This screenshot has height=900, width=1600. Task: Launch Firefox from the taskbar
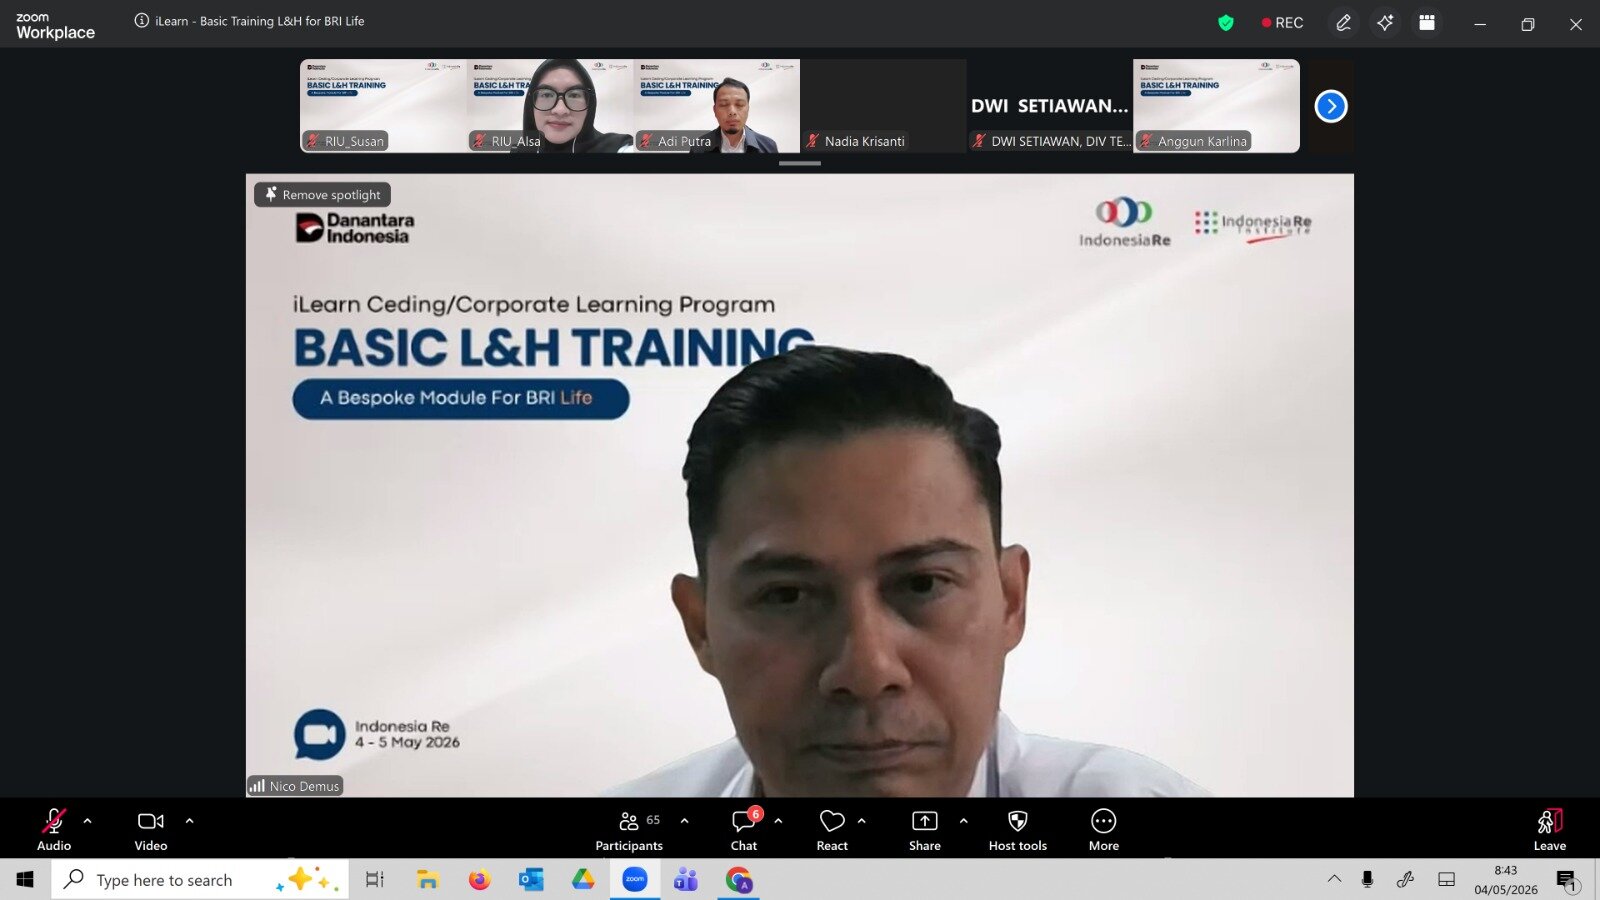point(480,880)
